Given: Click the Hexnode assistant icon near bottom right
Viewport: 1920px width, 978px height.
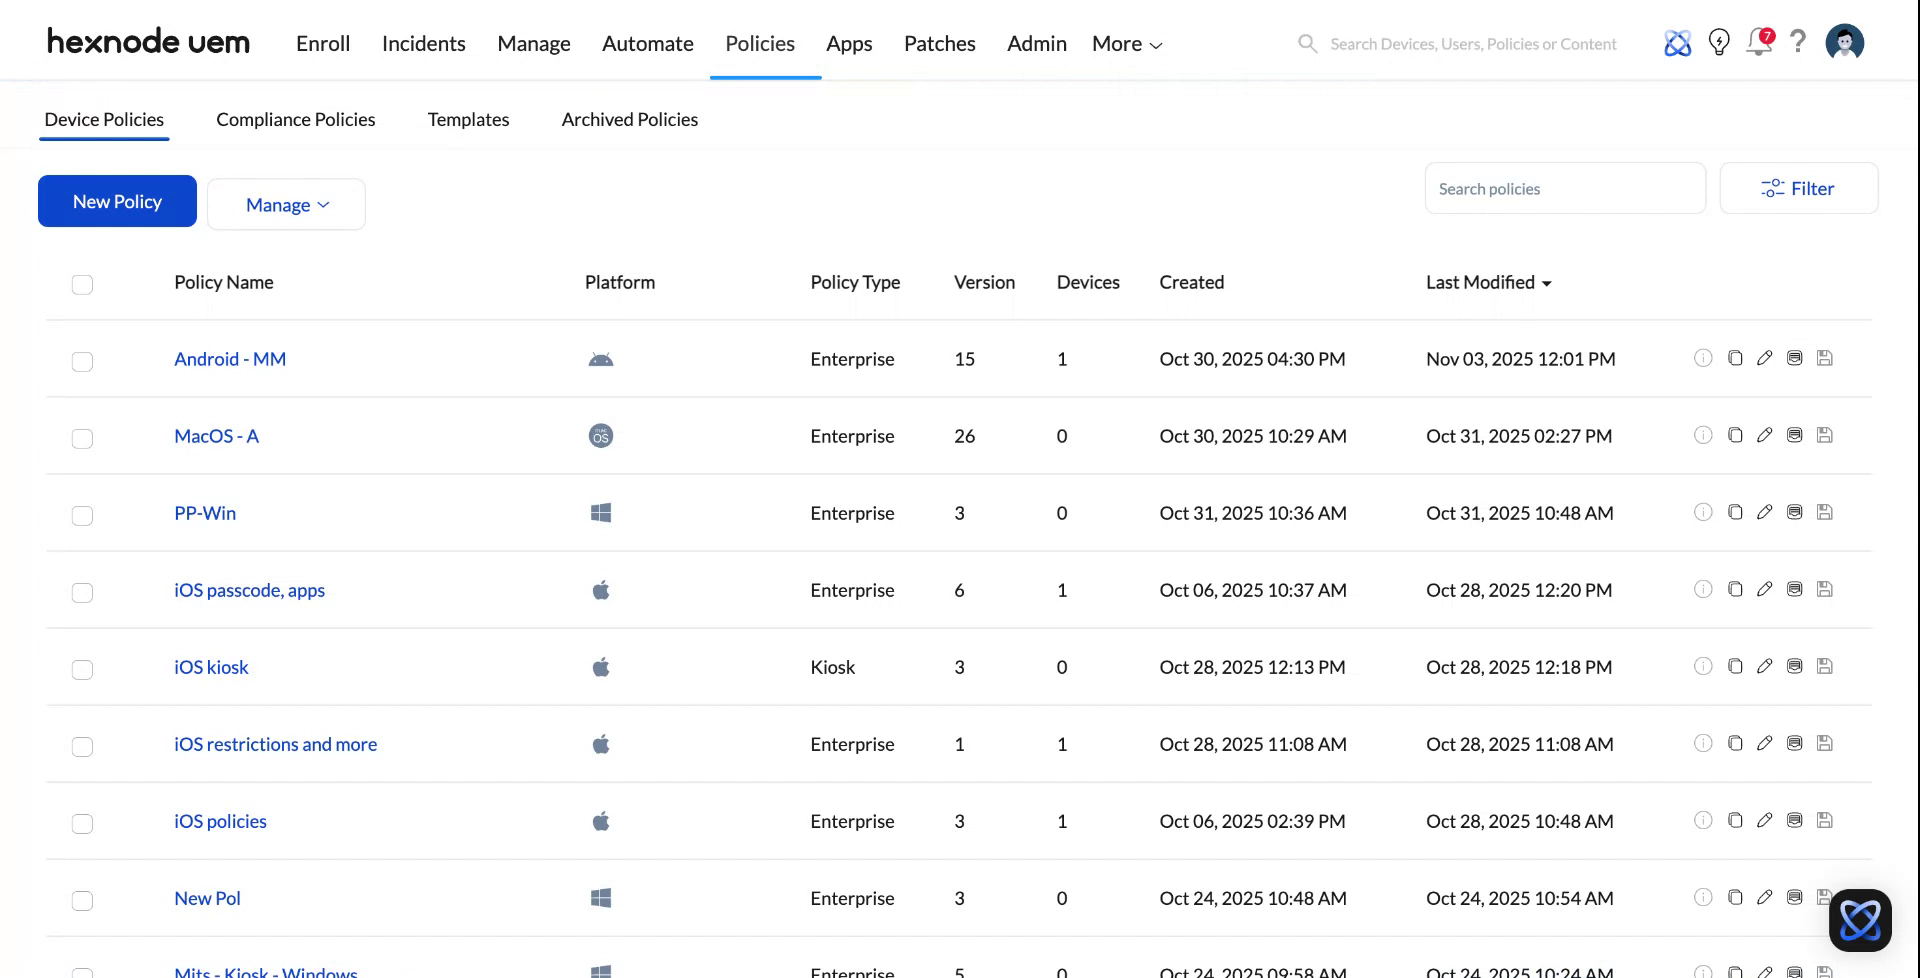Looking at the screenshot, I should point(1860,919).
